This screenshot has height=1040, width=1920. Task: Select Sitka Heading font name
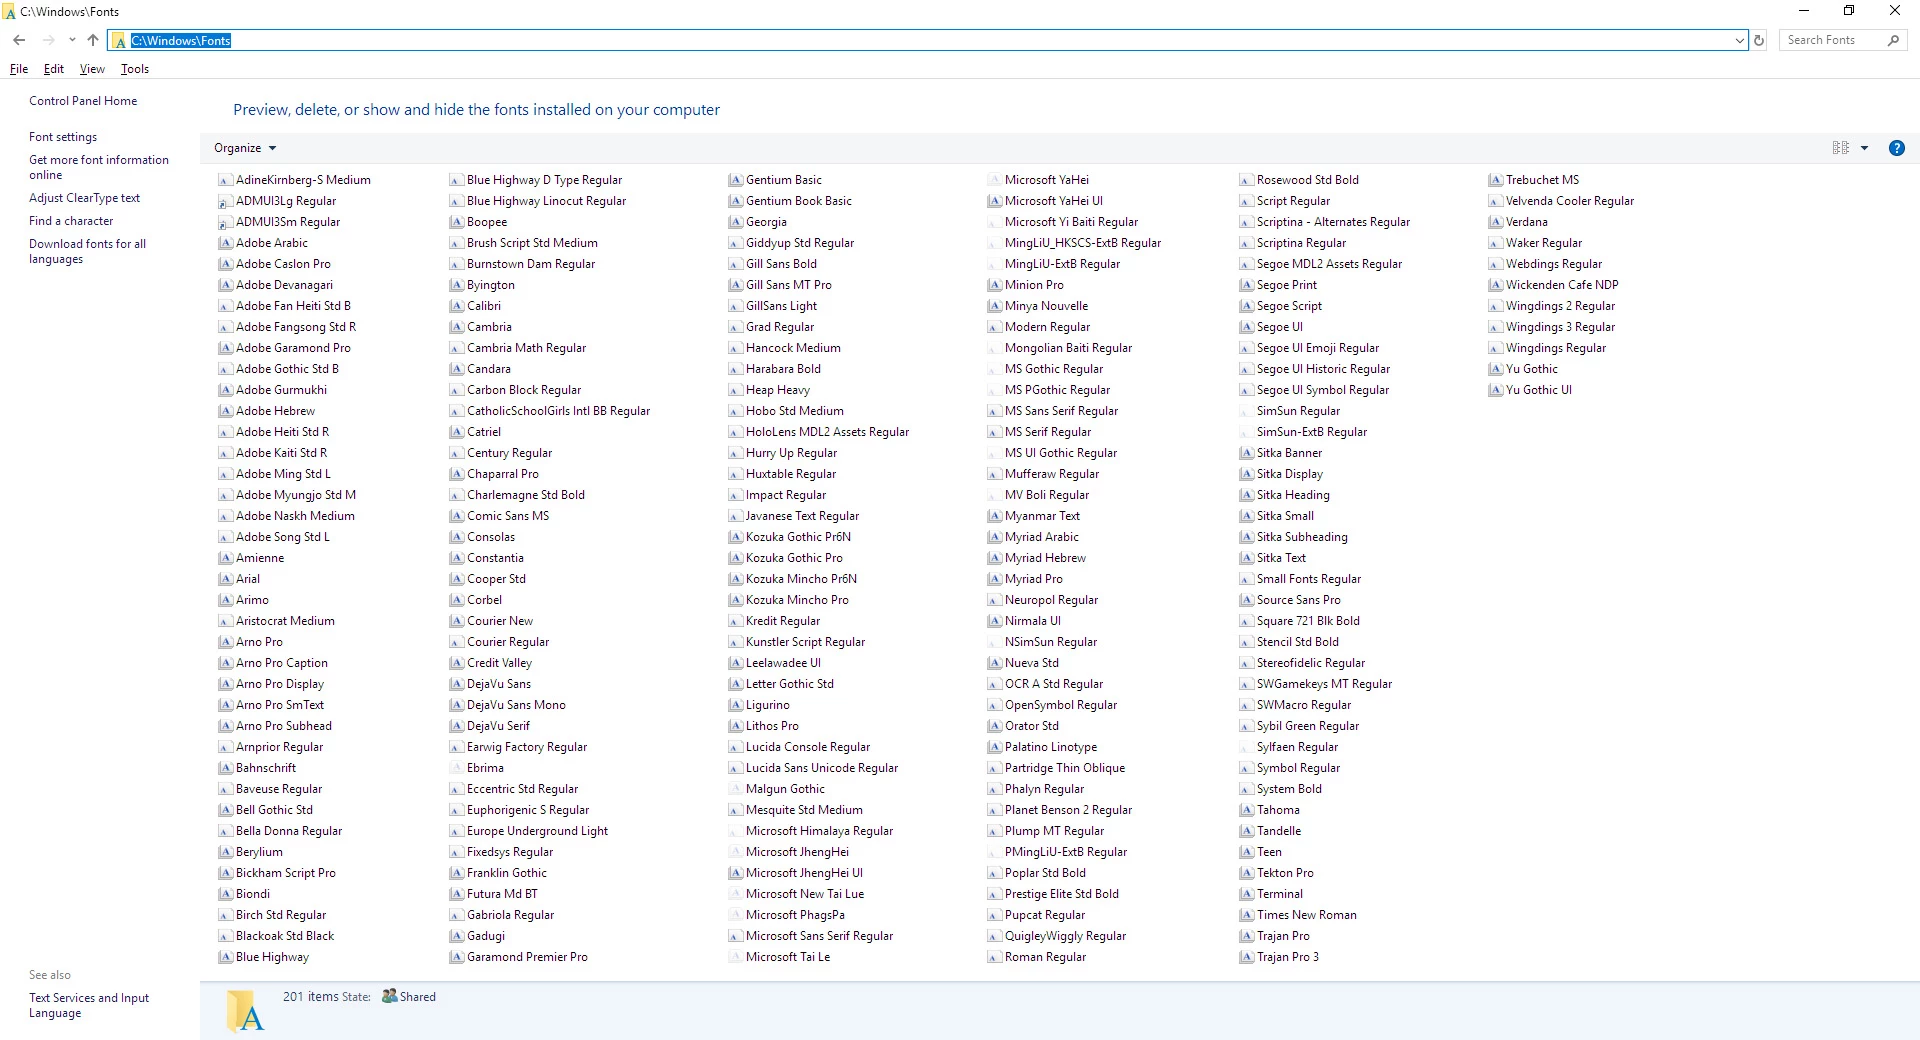click(x=1293, y=495)
